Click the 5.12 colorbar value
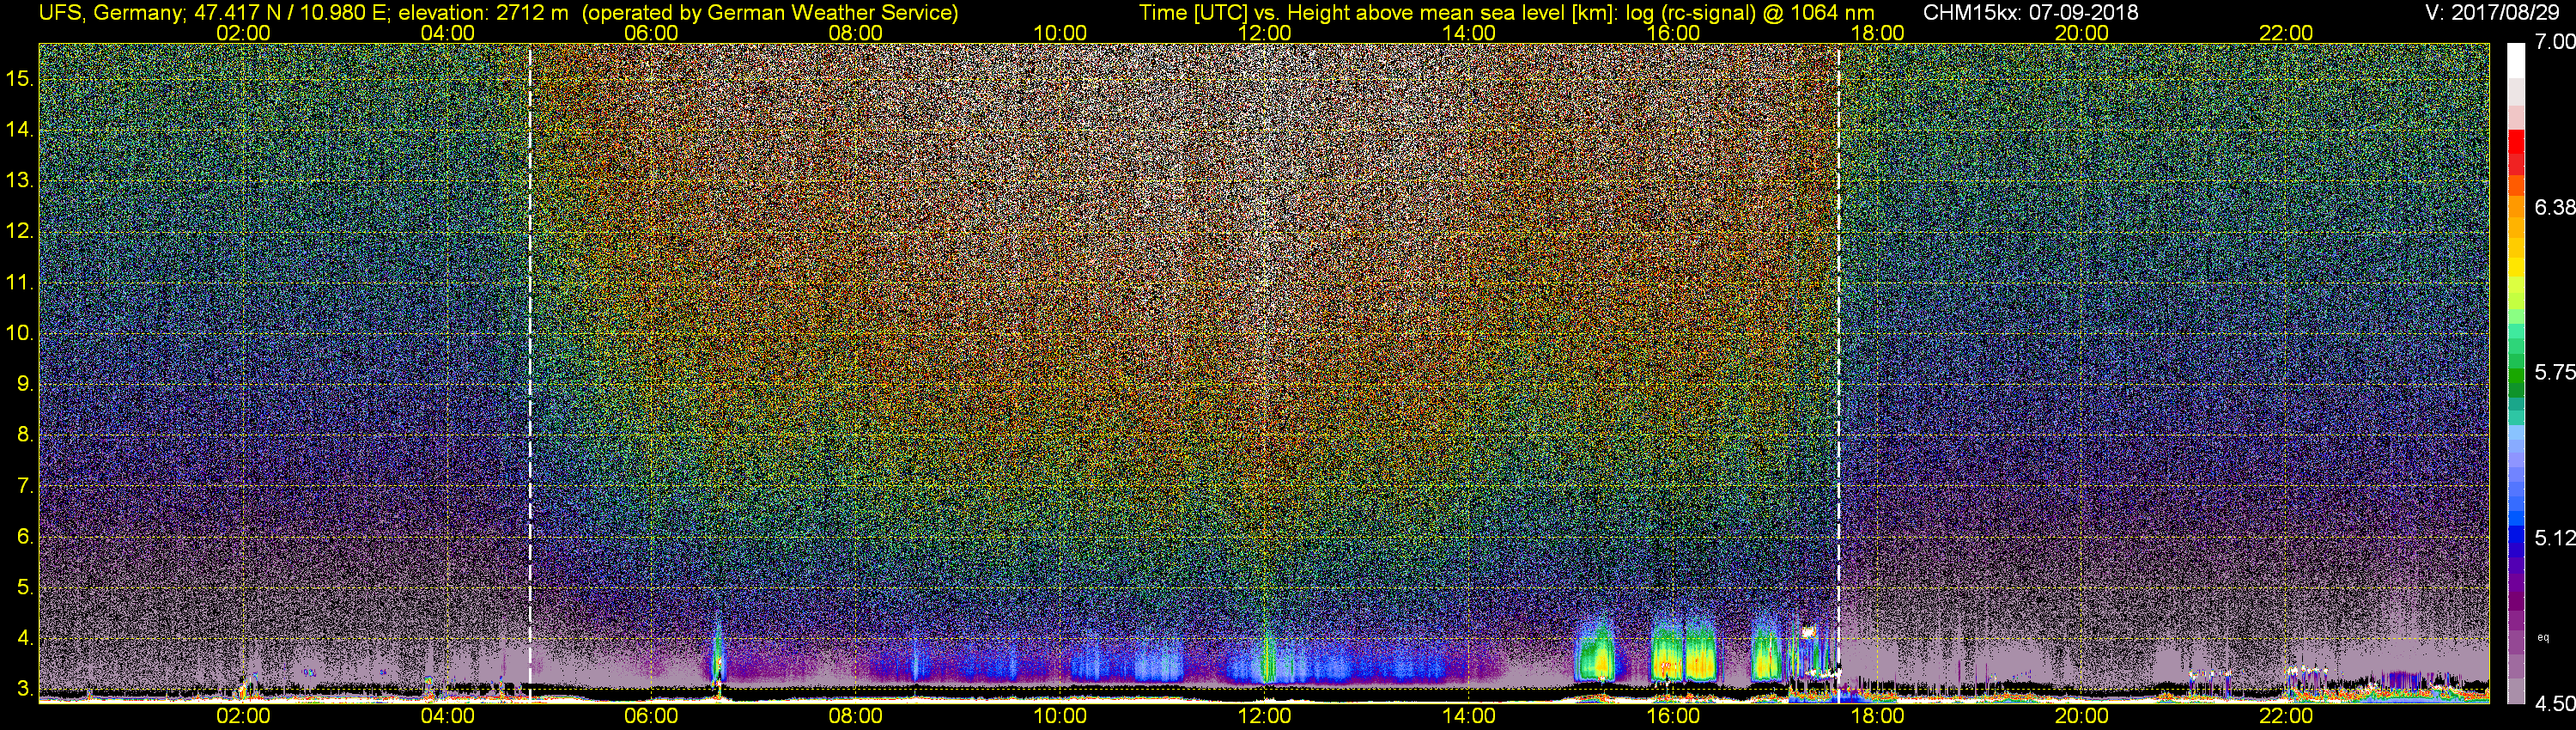This screenshot has height=730, width=2576. (x=2554, y=538)
